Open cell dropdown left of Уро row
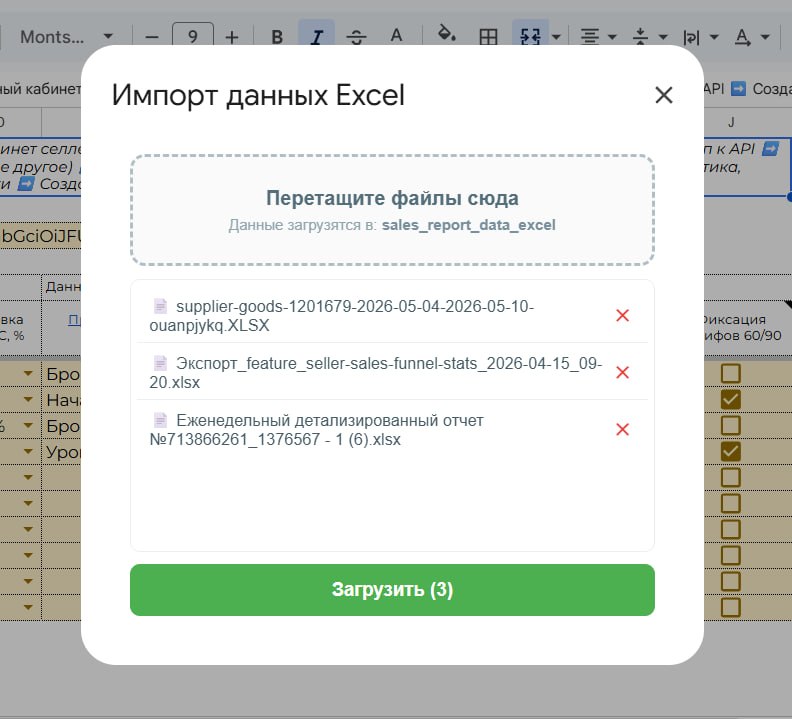Viewport: 792px width, 719px height. [28, 451]
